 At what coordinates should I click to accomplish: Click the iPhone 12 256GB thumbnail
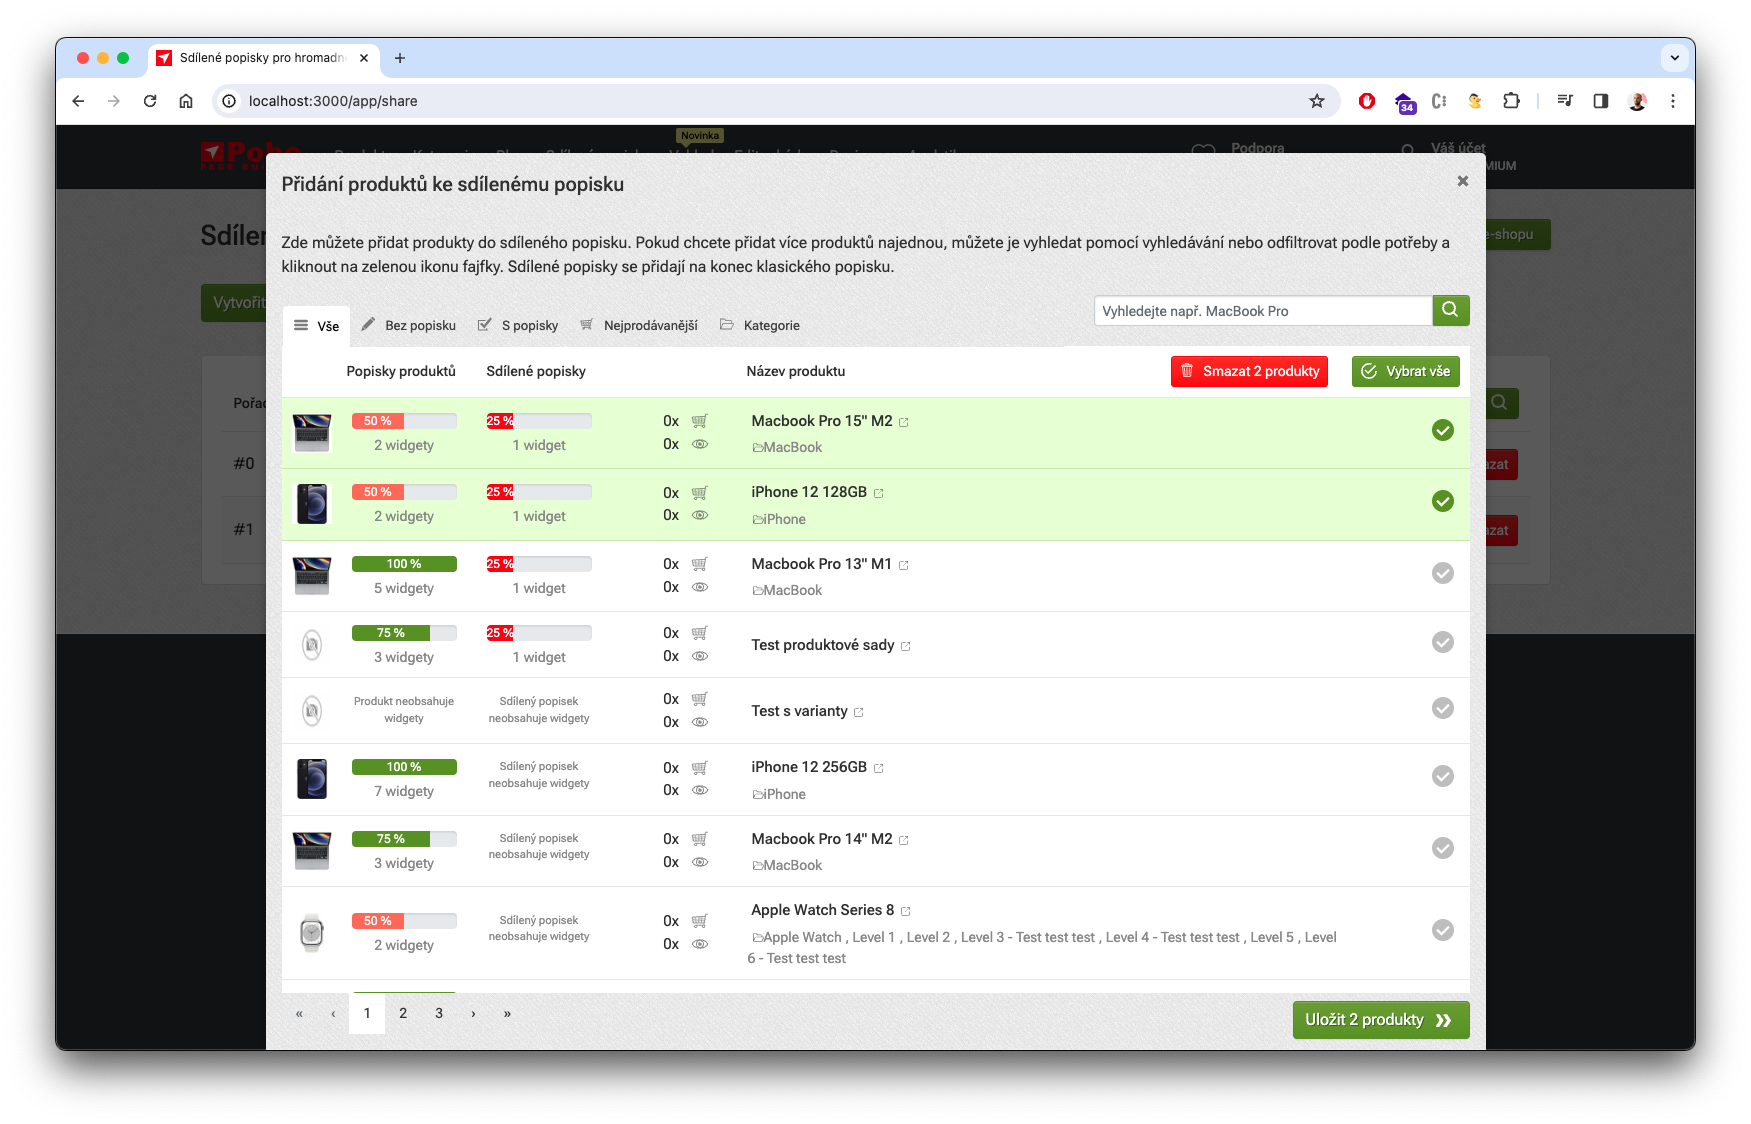tap(312, 778)
